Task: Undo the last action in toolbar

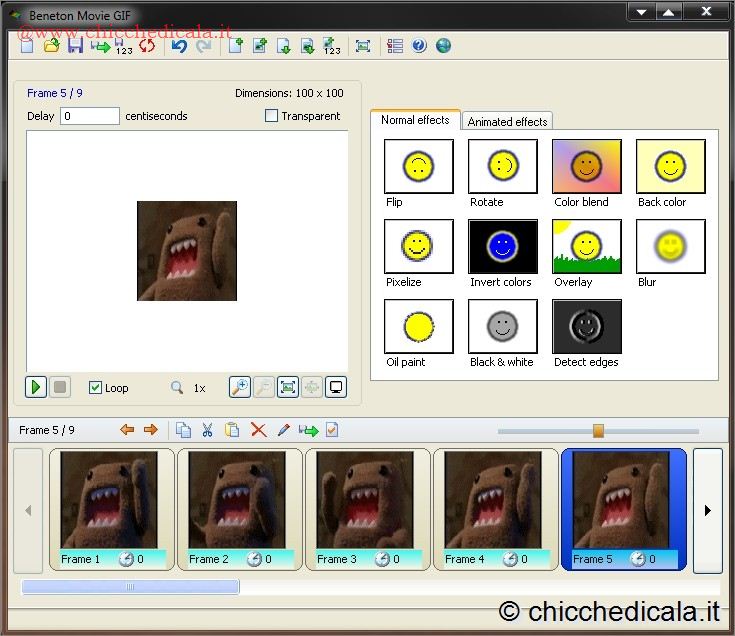Action: point(179,46)
